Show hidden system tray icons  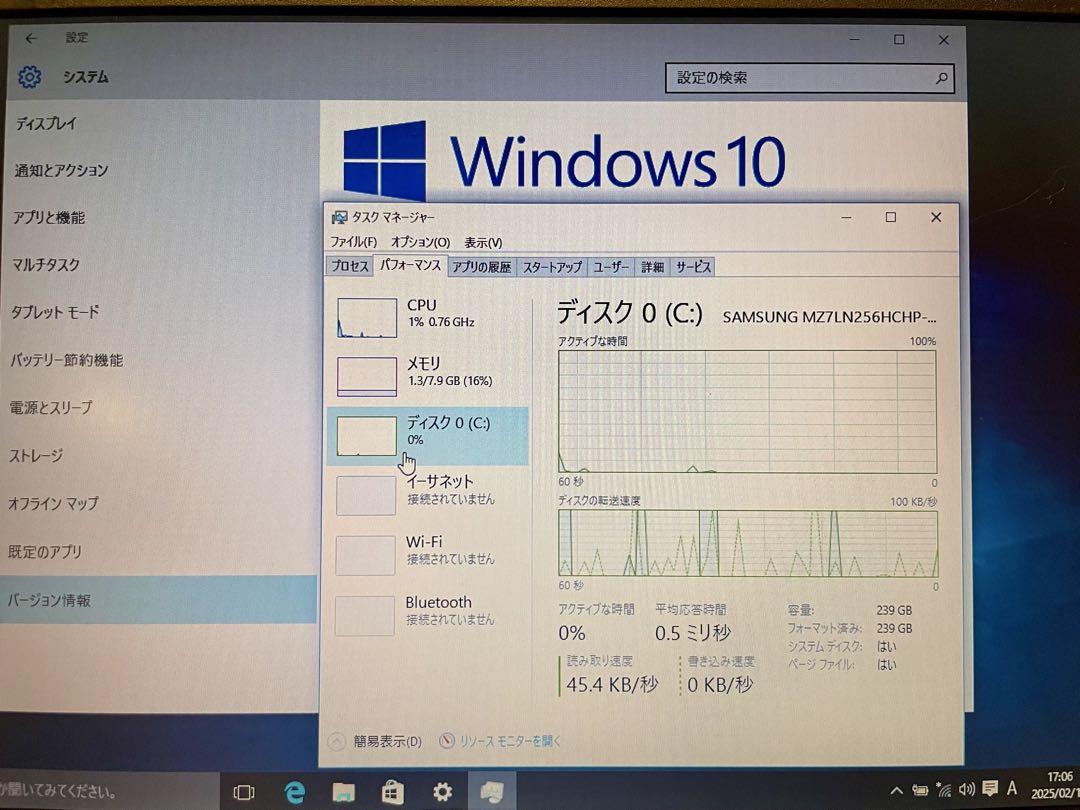point(896,791)
